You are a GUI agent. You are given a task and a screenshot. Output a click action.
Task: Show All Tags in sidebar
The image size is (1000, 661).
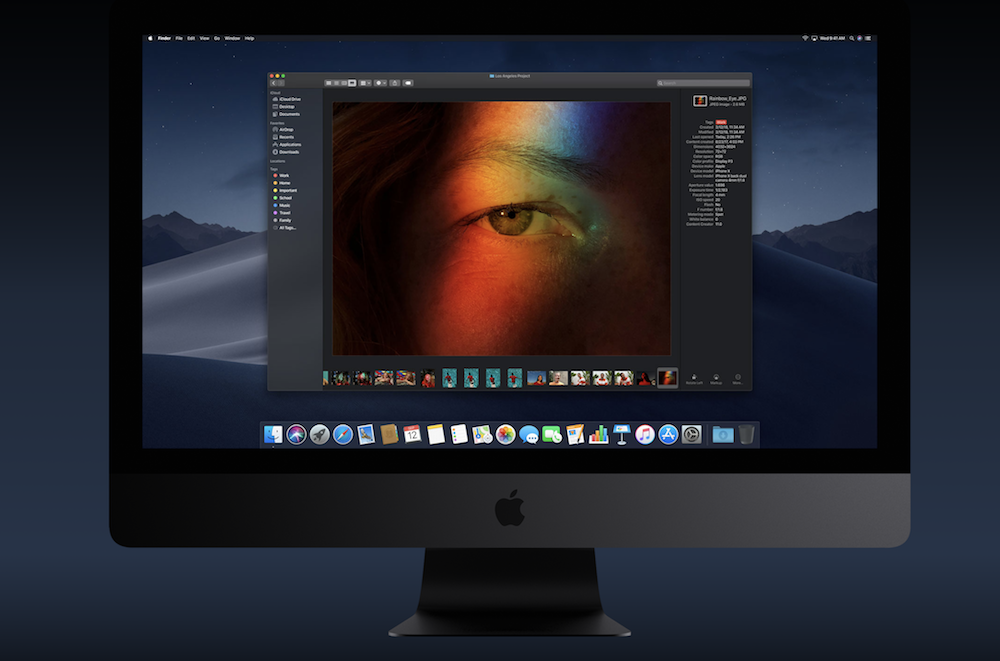coord(284,228)
